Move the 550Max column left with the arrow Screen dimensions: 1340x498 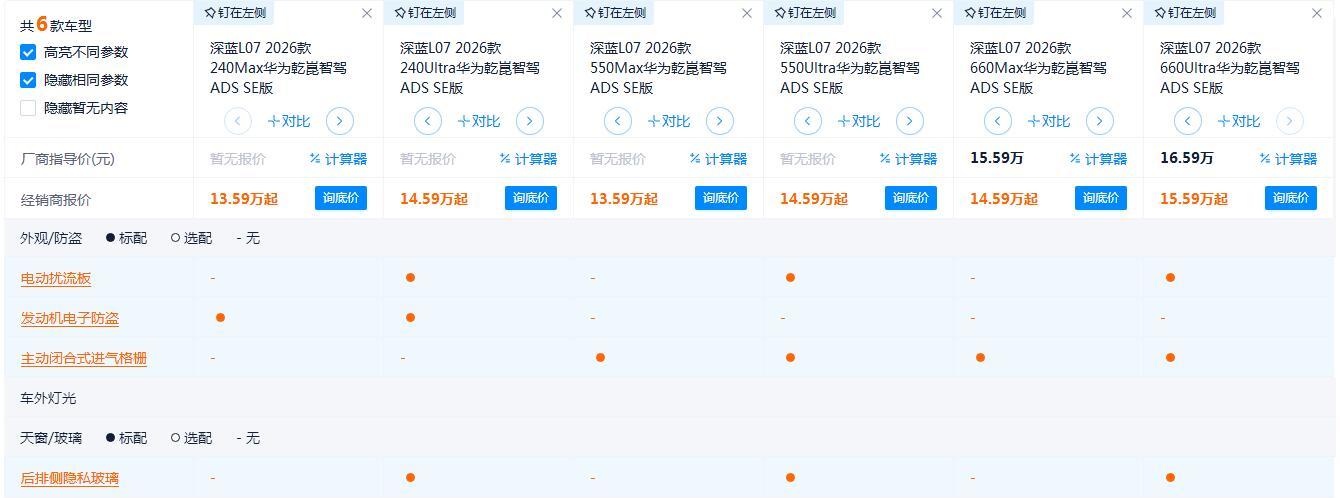click(618, 121)
